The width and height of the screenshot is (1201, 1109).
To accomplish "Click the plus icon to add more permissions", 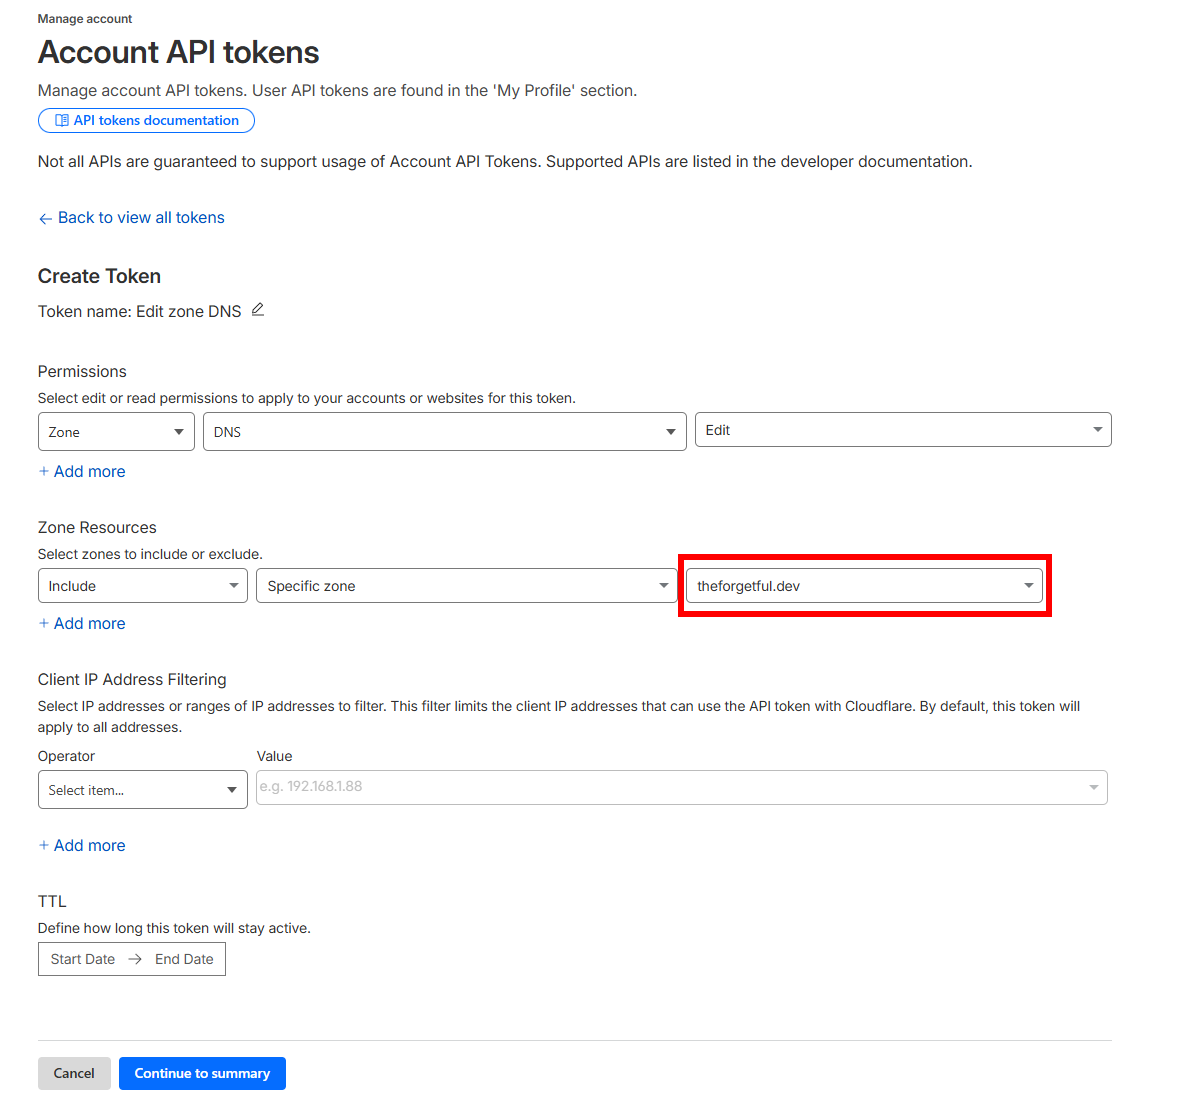I will point(44,471).
